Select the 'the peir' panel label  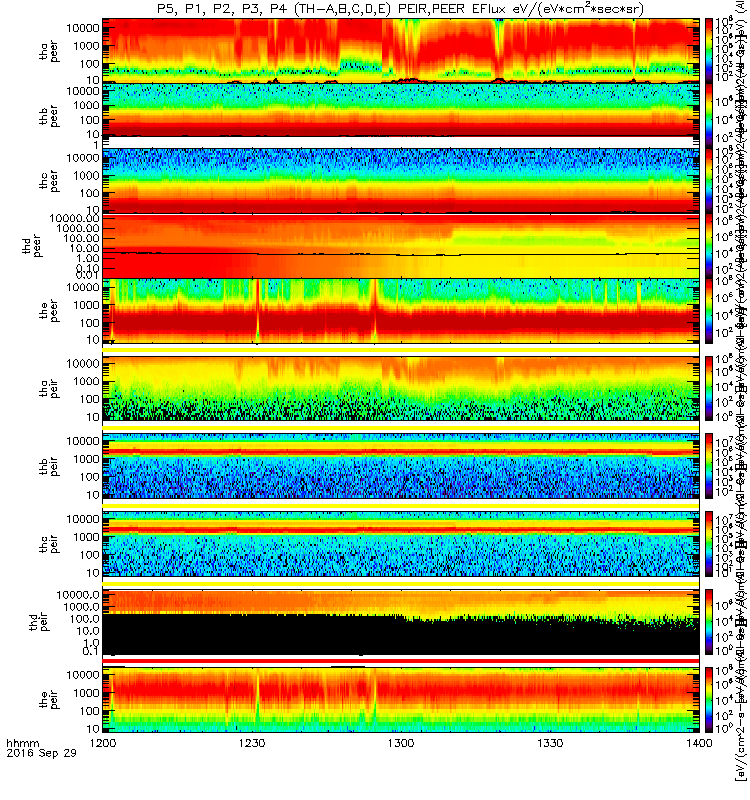click(x=49, y=699)
